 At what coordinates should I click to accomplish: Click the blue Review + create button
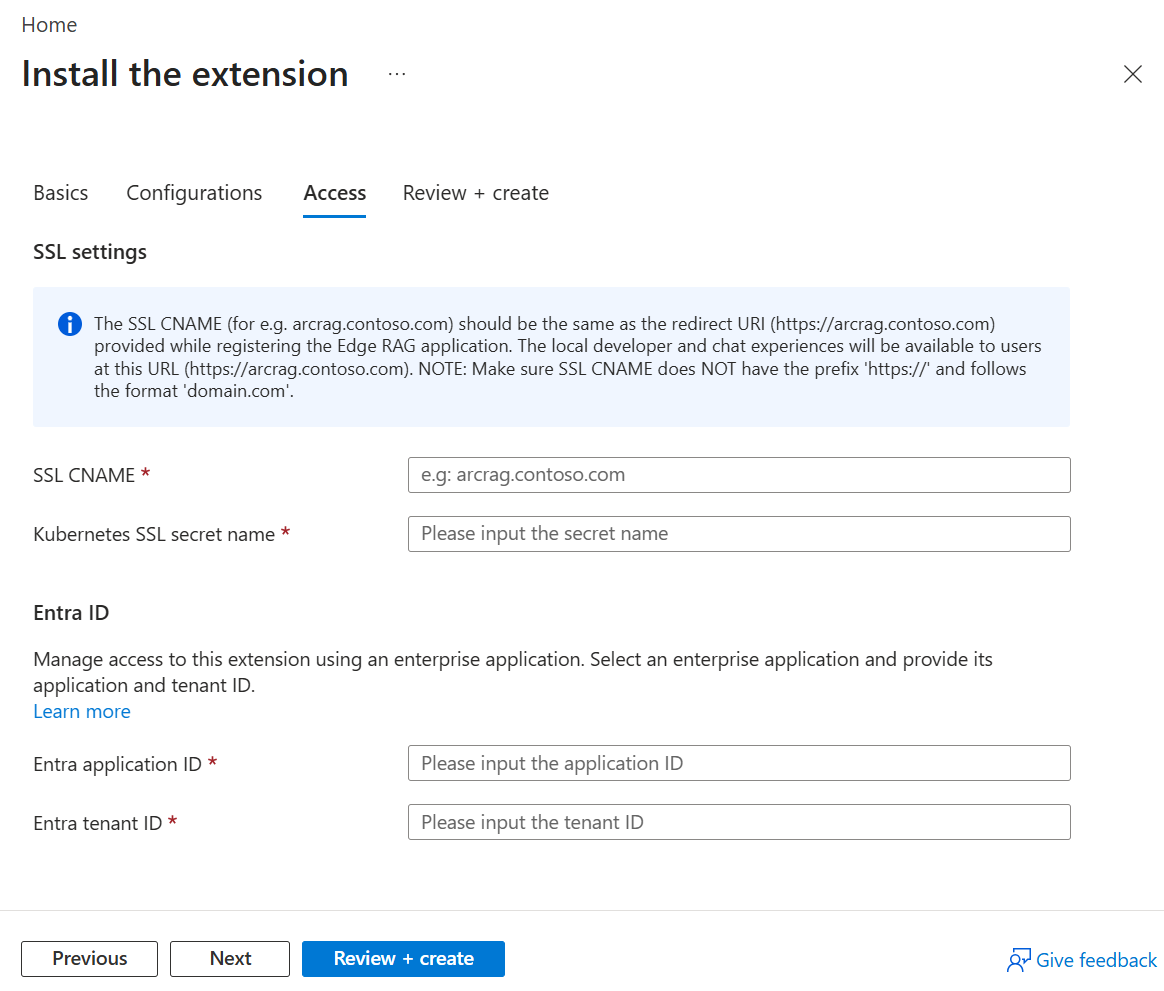403,959
